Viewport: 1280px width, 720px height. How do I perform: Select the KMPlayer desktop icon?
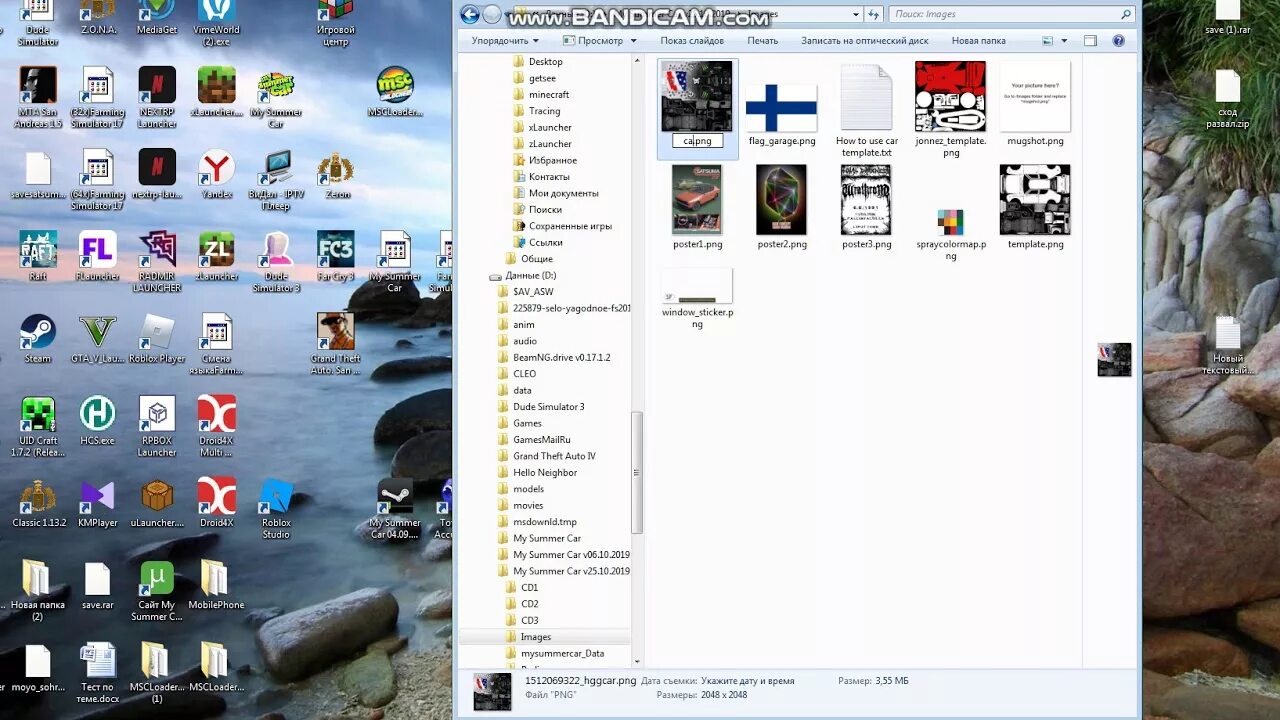click(x=98, y=502)
